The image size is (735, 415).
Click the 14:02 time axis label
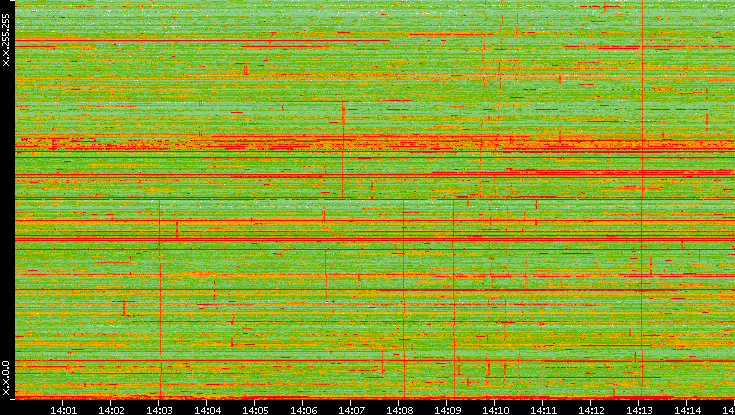[111, 410]
